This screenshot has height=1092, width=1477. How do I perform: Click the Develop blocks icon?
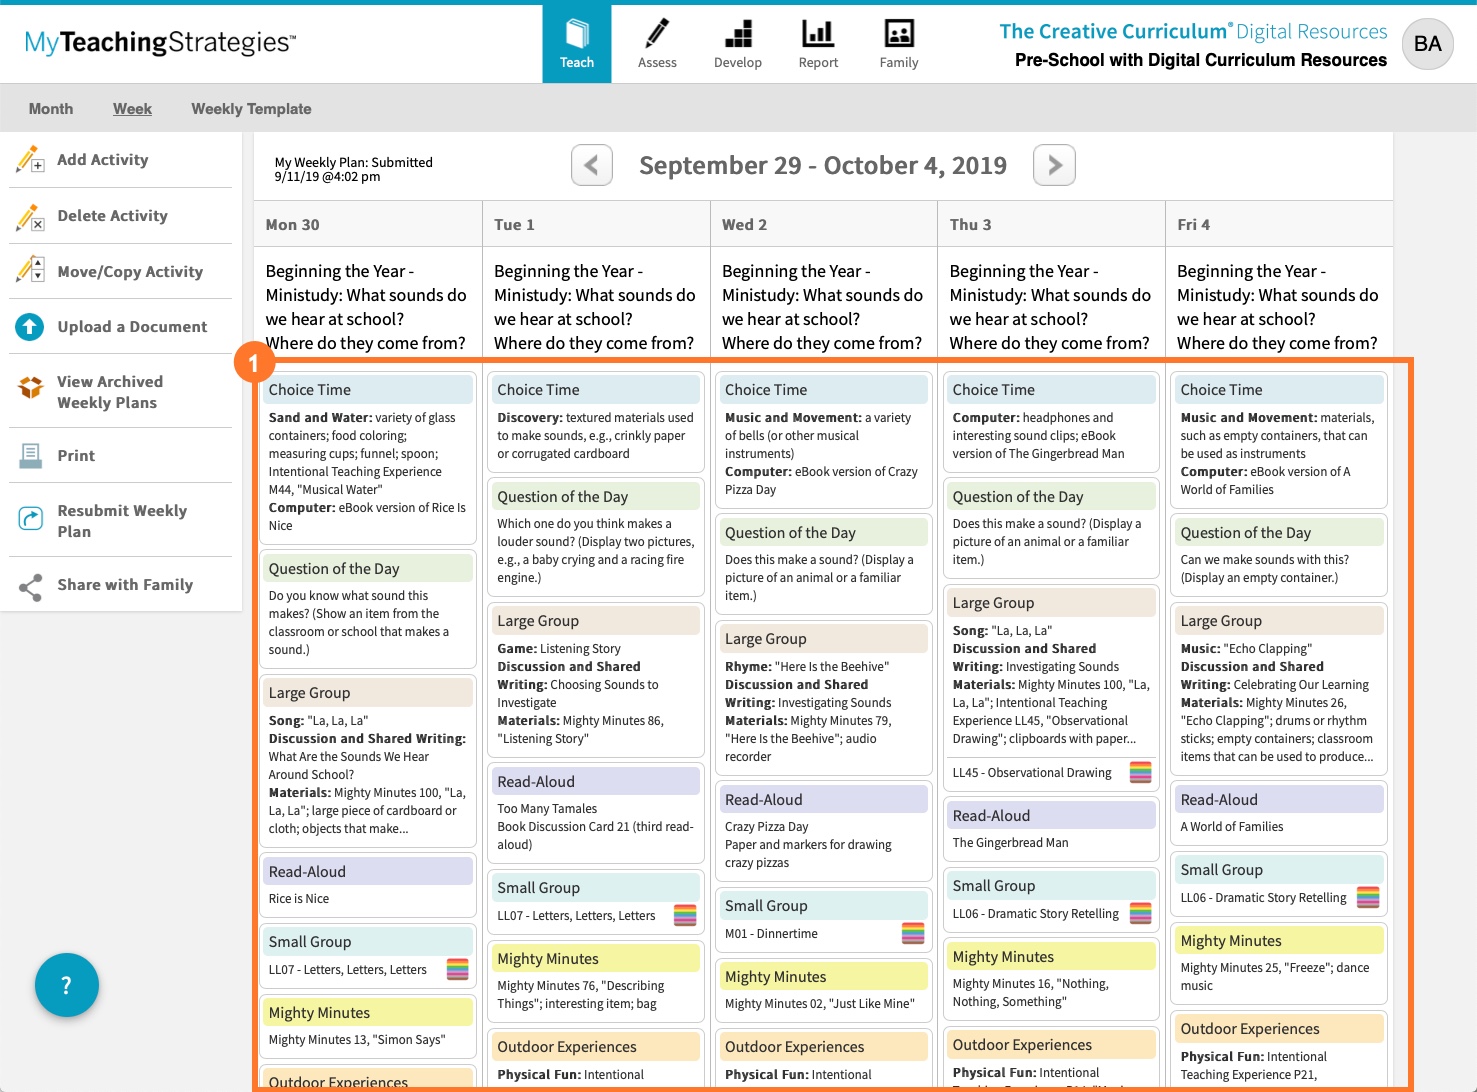(x=738, y=34)
